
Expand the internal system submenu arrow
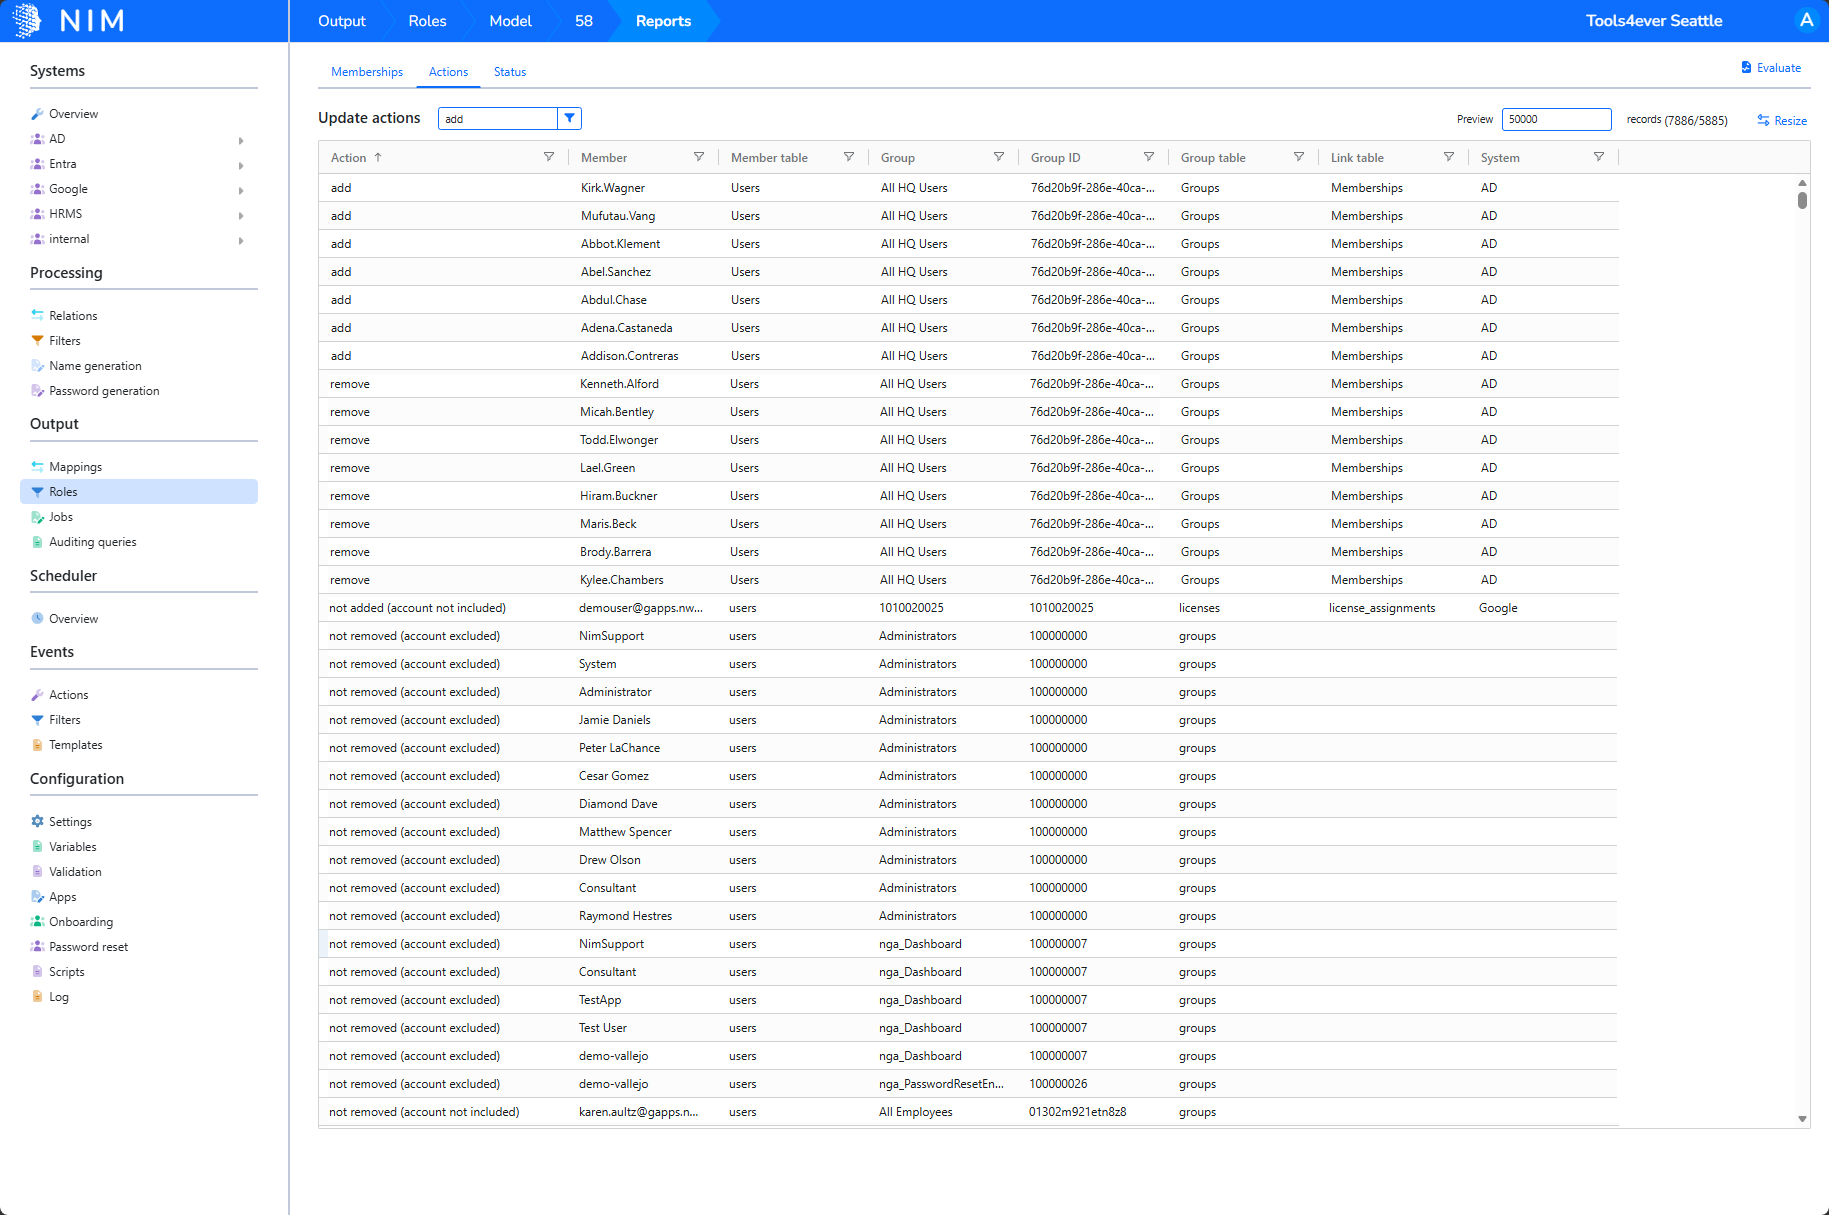point(241,240)
